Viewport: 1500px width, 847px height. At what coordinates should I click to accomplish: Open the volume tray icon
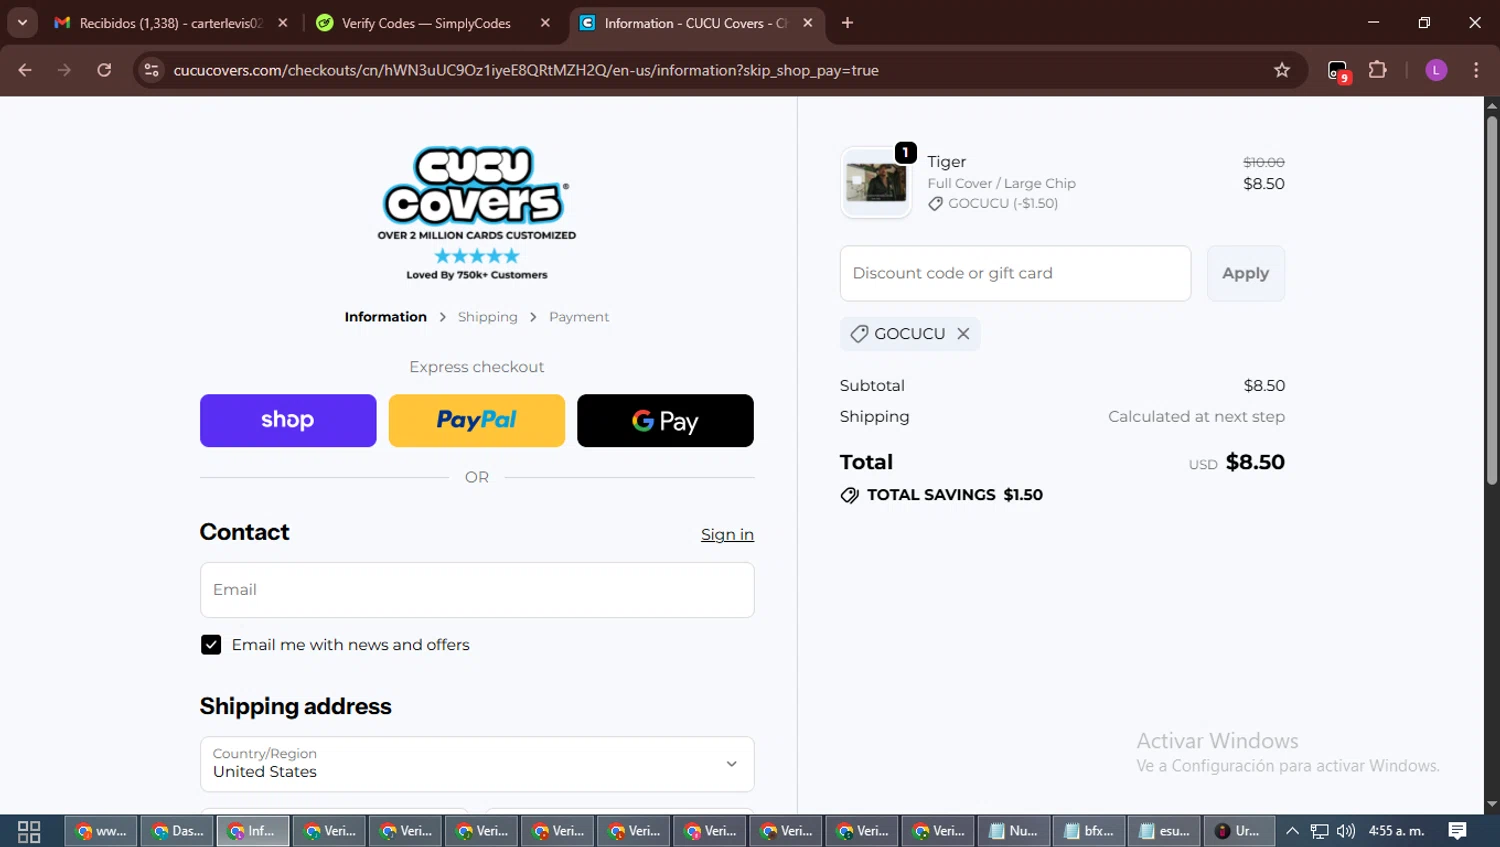pos(1346,831)
